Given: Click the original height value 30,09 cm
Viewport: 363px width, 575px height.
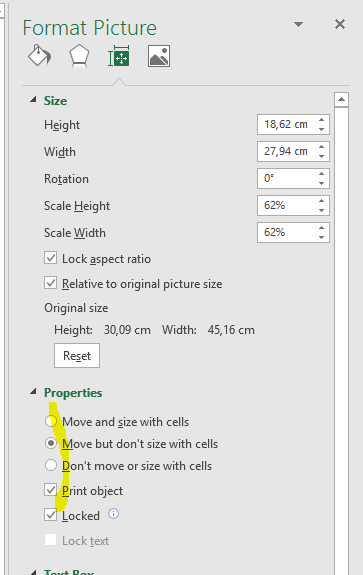Looking at the screenshot, I should coord(127,330).
